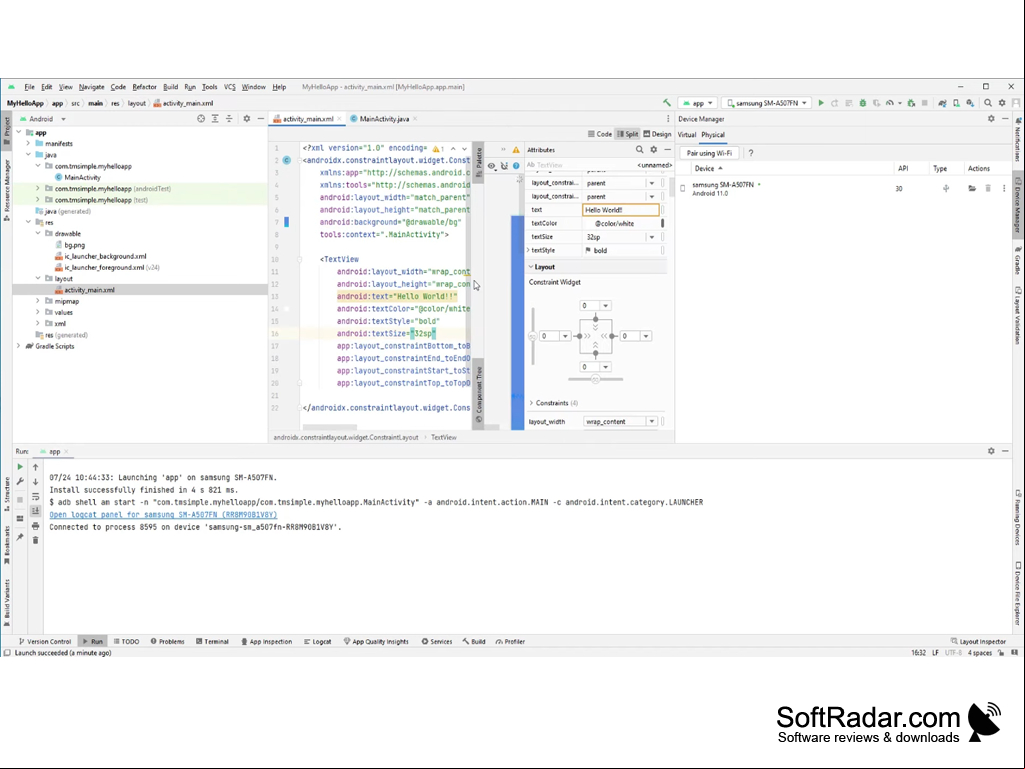Run the app with the green play button

[821, 103]
